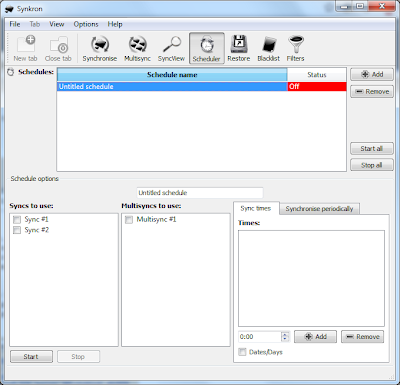This screenshot has height=385, width=400.
Task: Click the time spinner arrows
Action: click(x=285, y=337)
